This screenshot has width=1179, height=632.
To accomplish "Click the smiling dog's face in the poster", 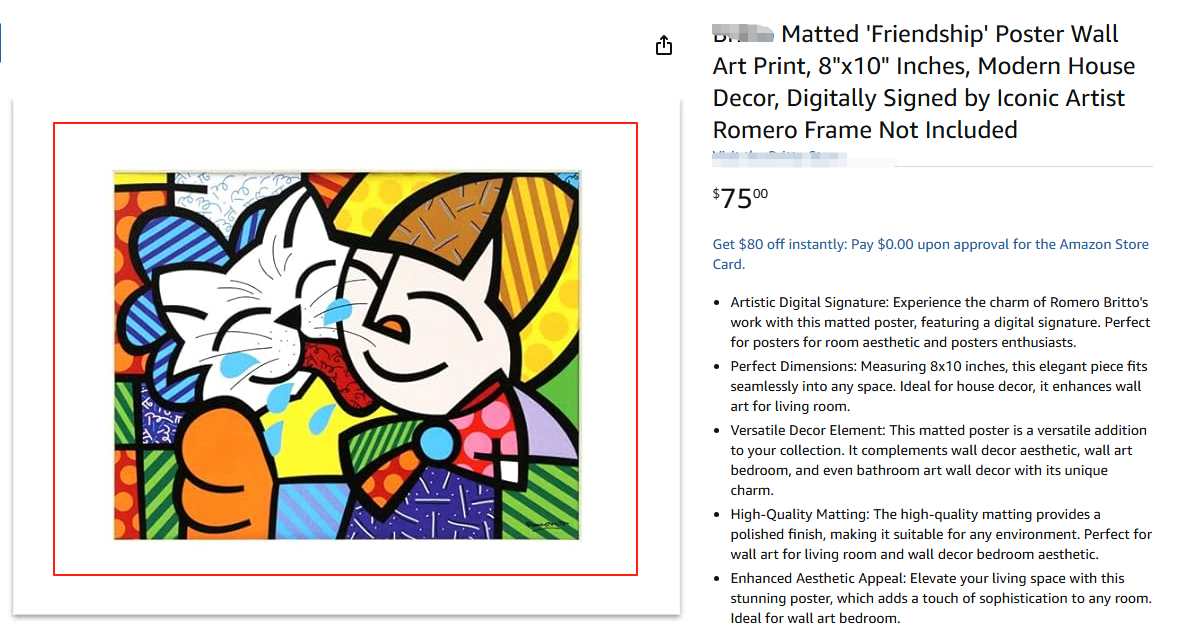I will [420, 330].
